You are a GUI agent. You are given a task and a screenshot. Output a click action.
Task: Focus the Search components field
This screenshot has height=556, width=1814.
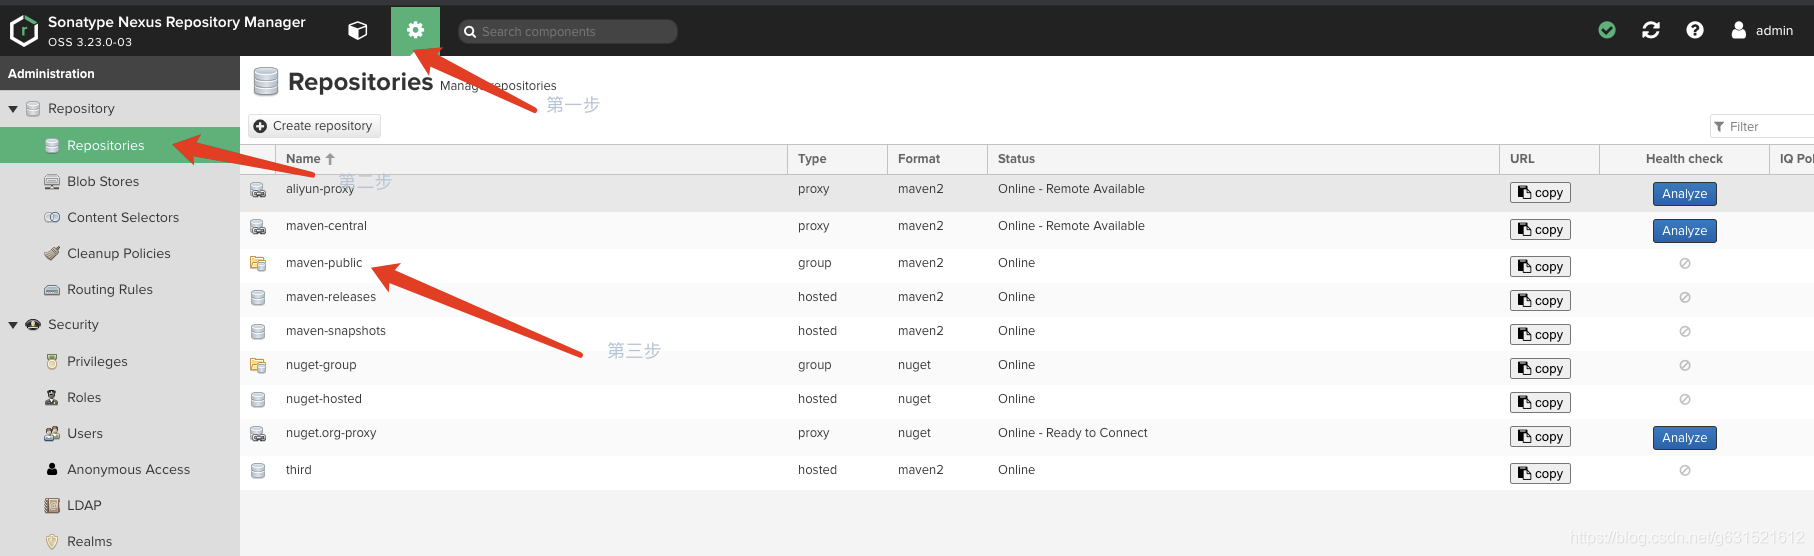point(568,31)
